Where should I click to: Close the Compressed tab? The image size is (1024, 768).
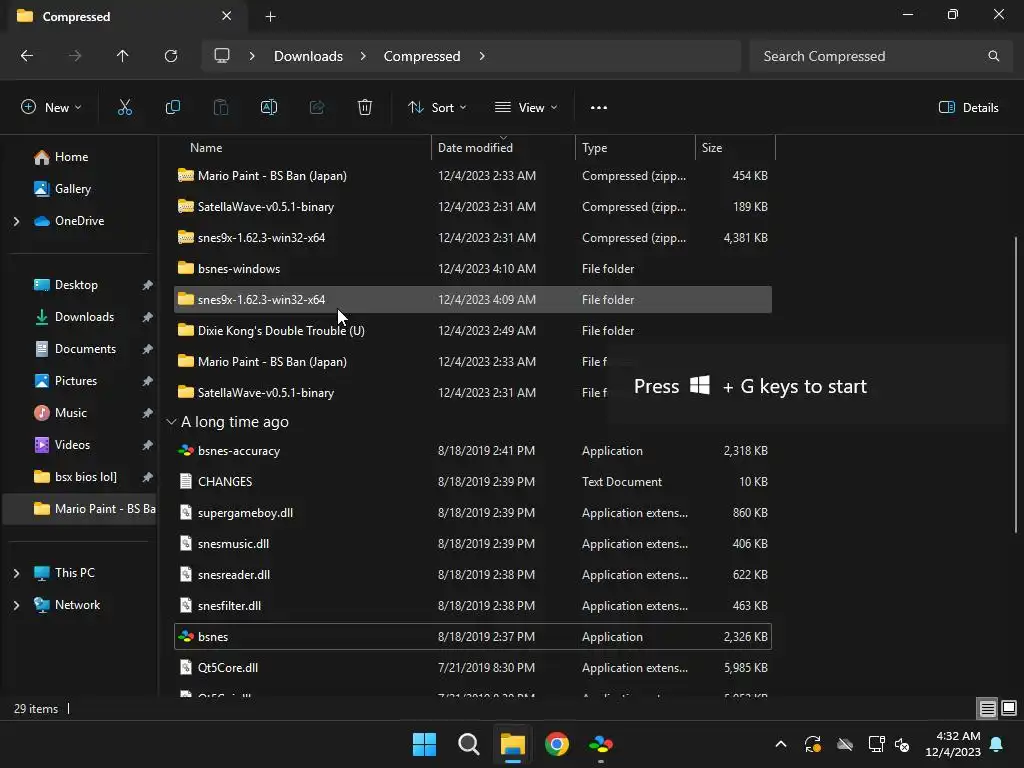tap(227, 16)
